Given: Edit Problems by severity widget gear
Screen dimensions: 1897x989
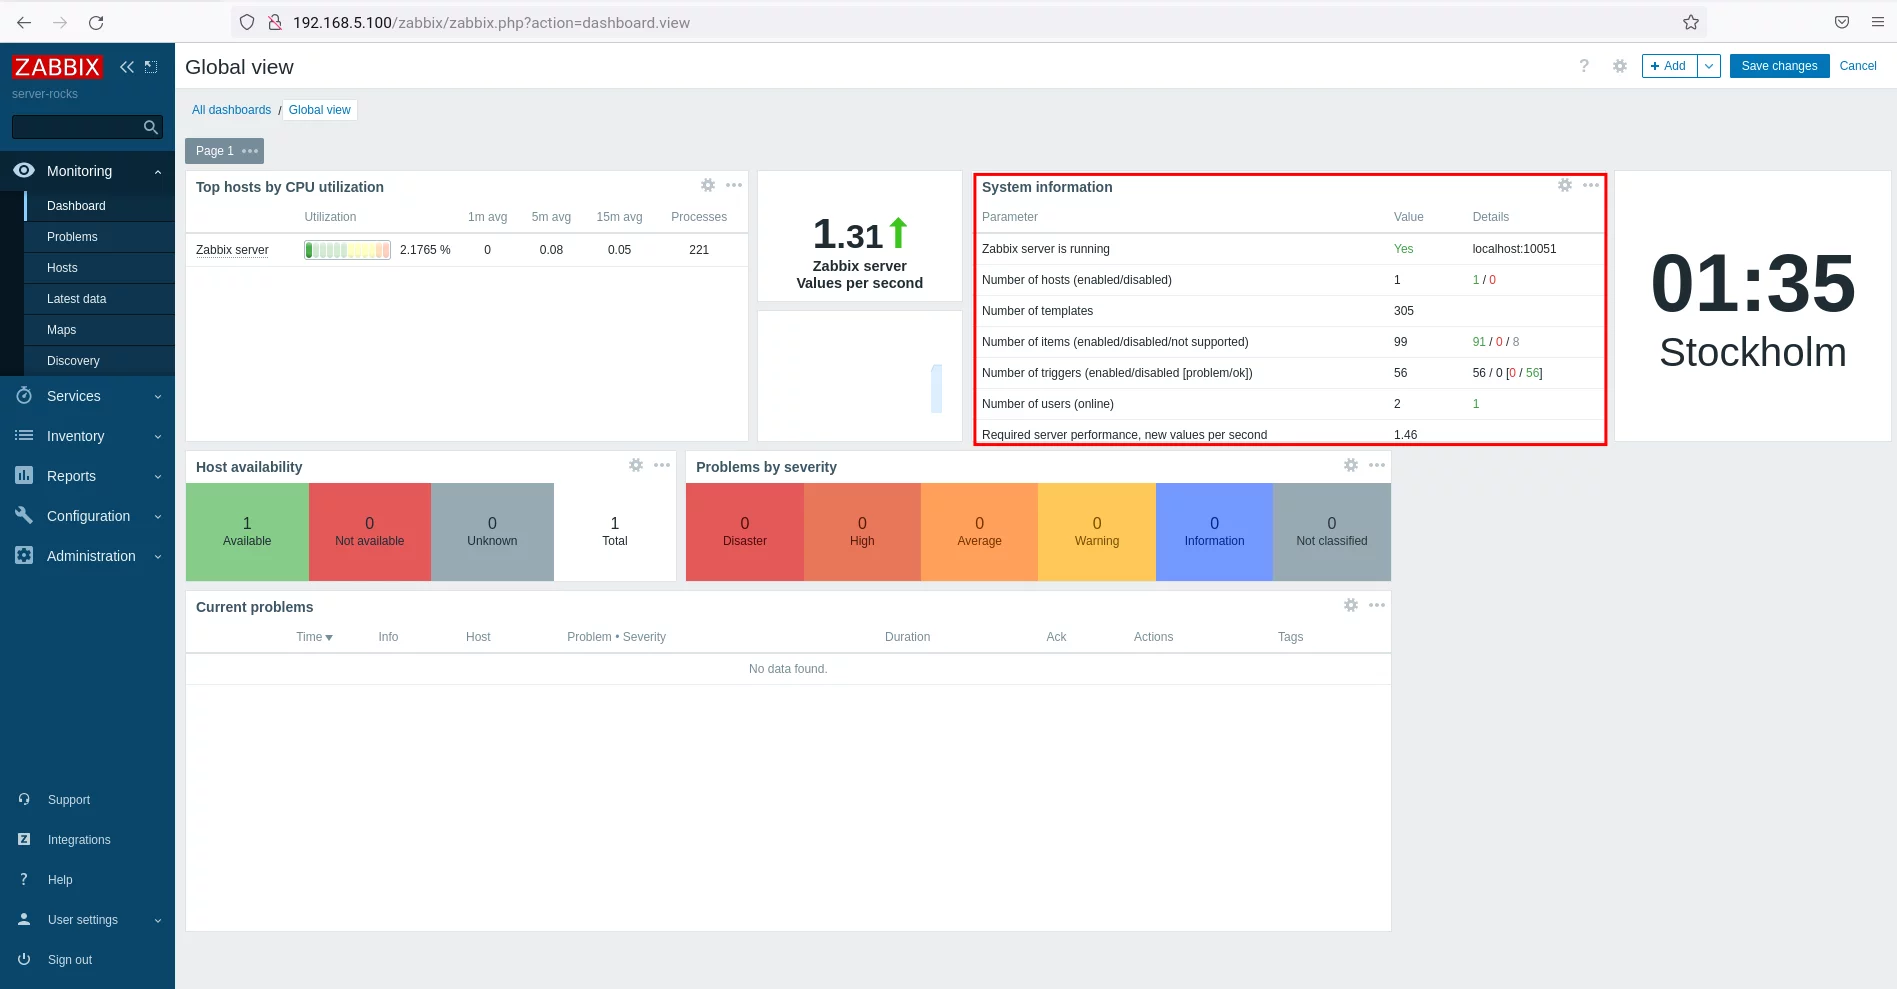Looking at the screenshot, I should (x=1351, y=465).
